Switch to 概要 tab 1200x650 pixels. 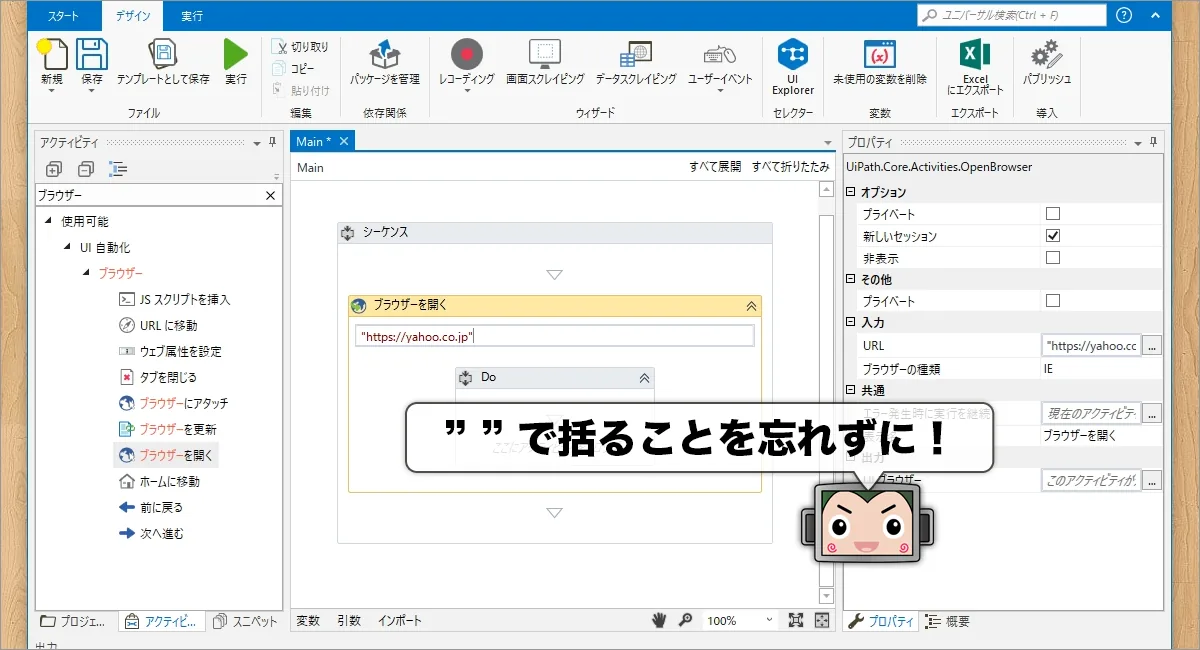click(x=948, y=621)
